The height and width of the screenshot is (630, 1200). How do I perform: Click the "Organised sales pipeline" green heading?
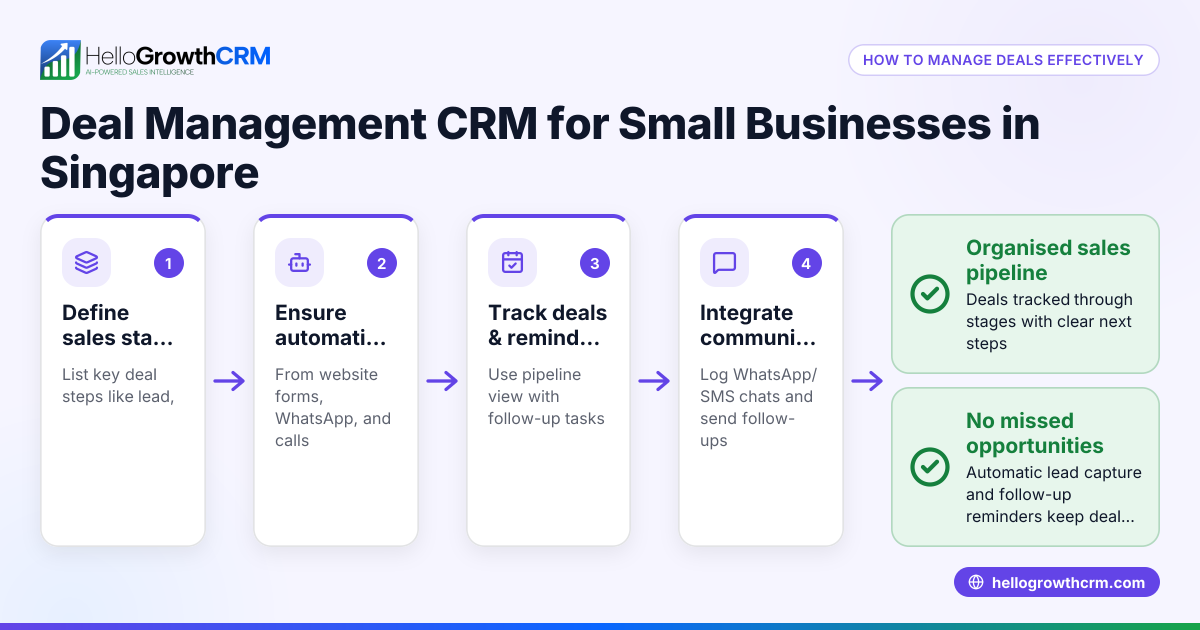tap(1048, 260)
